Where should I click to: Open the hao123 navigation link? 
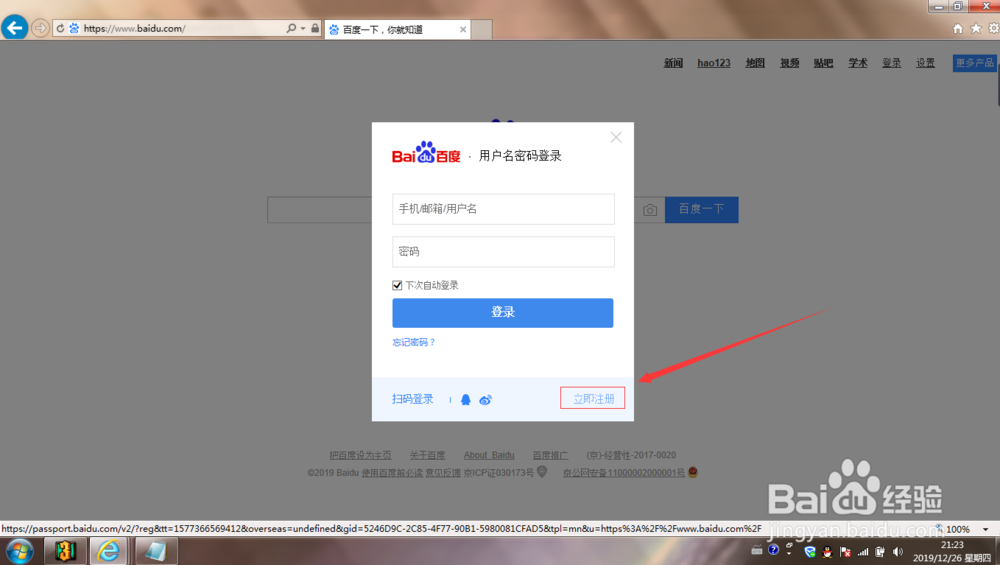tap(714, 62)
